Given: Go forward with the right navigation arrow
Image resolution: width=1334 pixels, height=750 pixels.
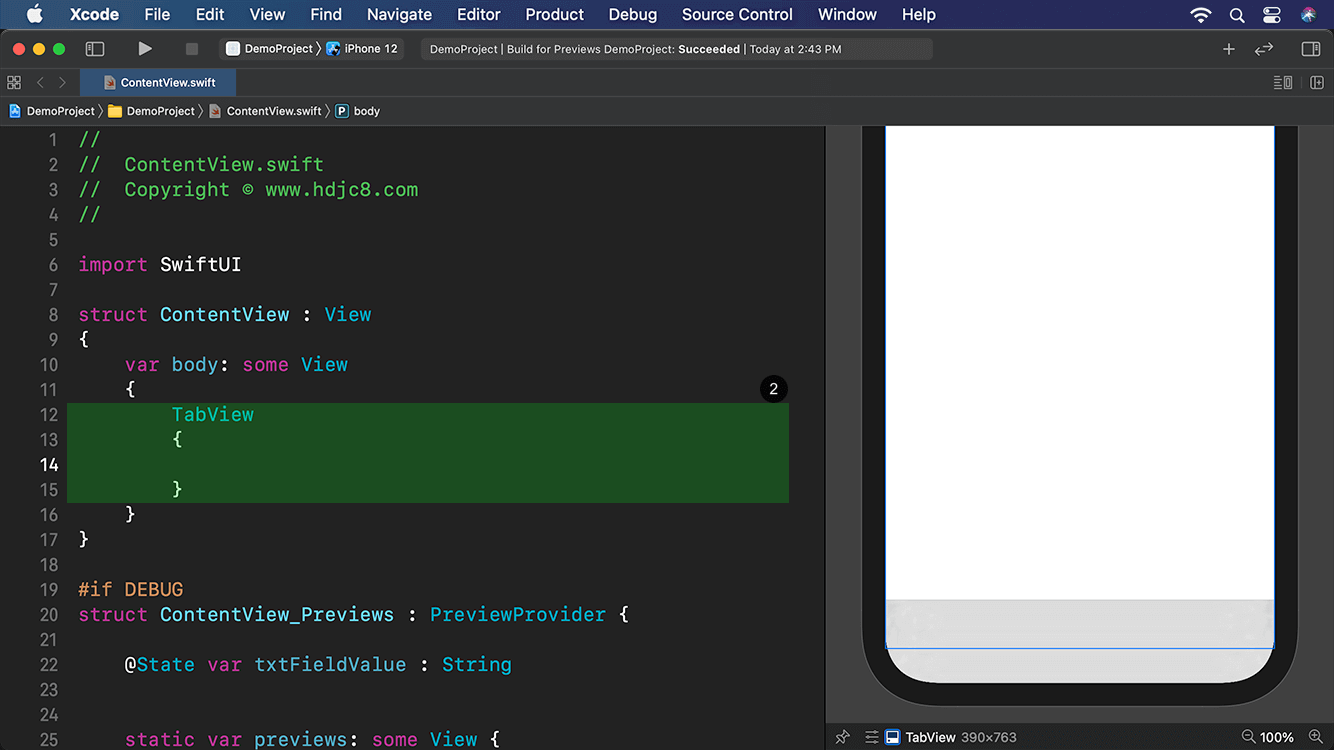Looking at the screenshot, I should point(62,82).
